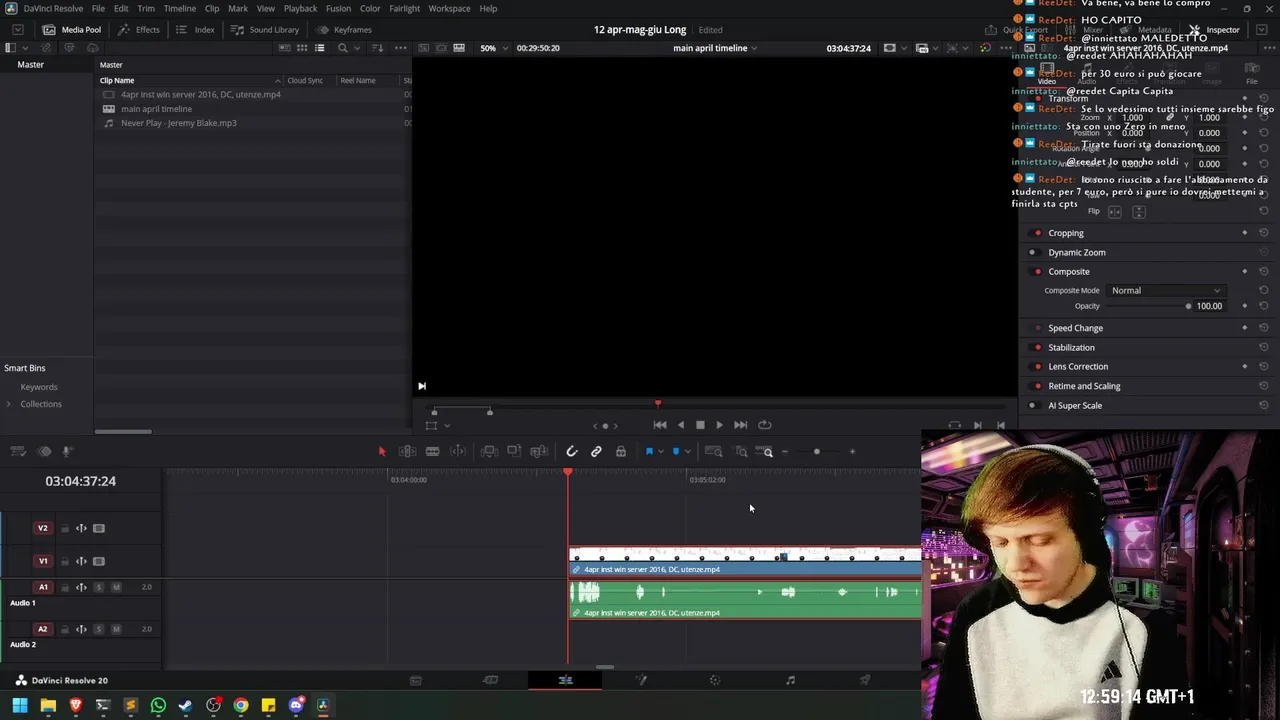Click the Custom Zoom magnifier icon
1280x720 pixels.
(766, 452)
